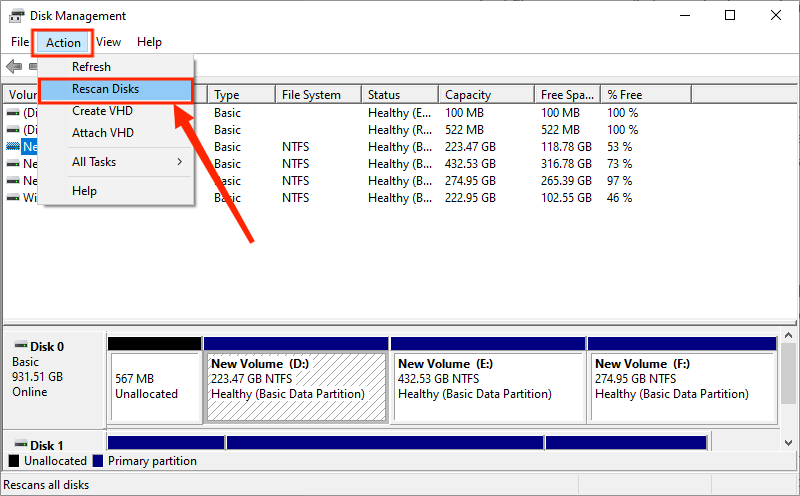Open the File menu
800x496 pixels.
point(20,42)
